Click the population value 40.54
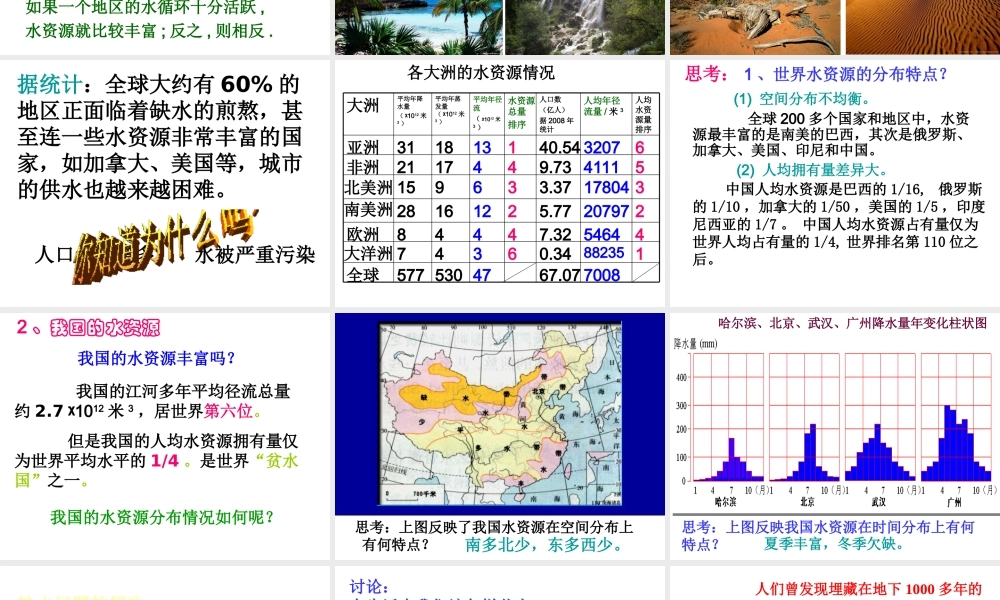The height and width of the screenshot is (600, 1000). click(559, 147)
